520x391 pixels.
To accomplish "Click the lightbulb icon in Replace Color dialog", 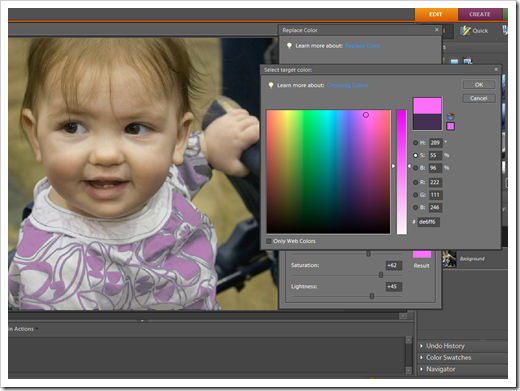I will 289,46.
